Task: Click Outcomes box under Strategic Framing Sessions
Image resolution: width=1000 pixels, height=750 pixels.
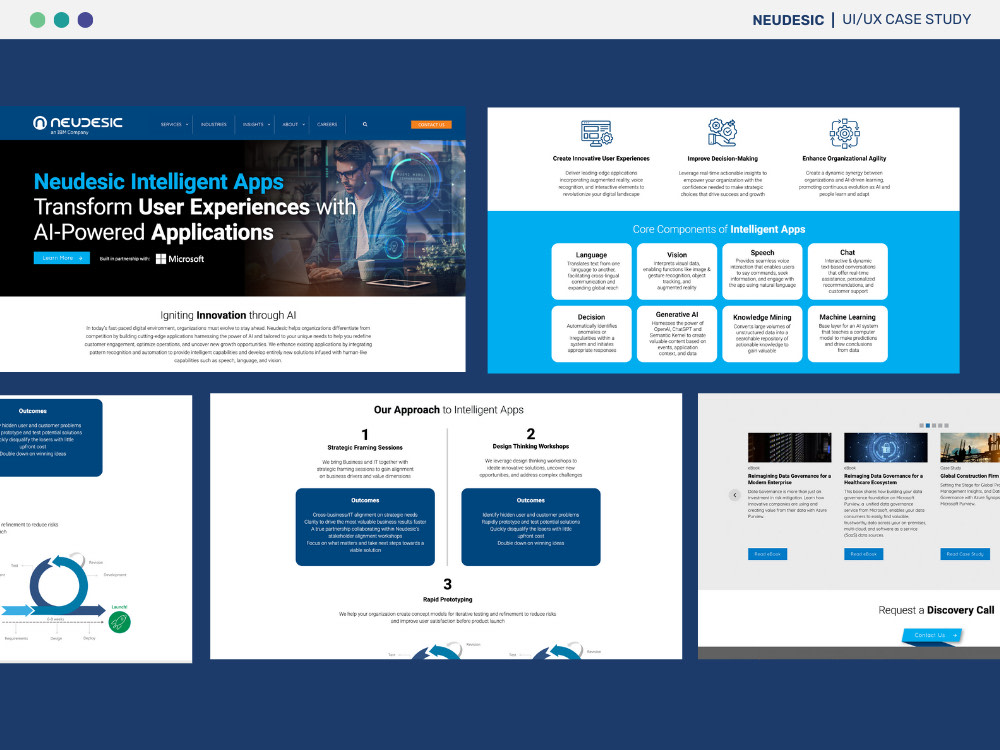Action: (365, 527)
